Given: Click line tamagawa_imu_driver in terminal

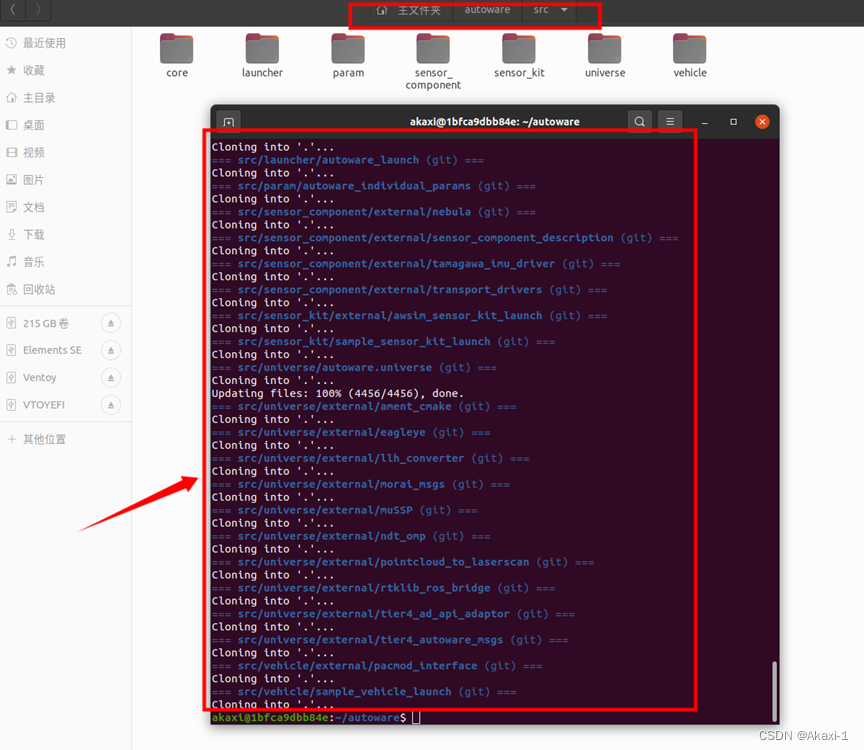Looking at the screenshot, I should click(415, 264).
